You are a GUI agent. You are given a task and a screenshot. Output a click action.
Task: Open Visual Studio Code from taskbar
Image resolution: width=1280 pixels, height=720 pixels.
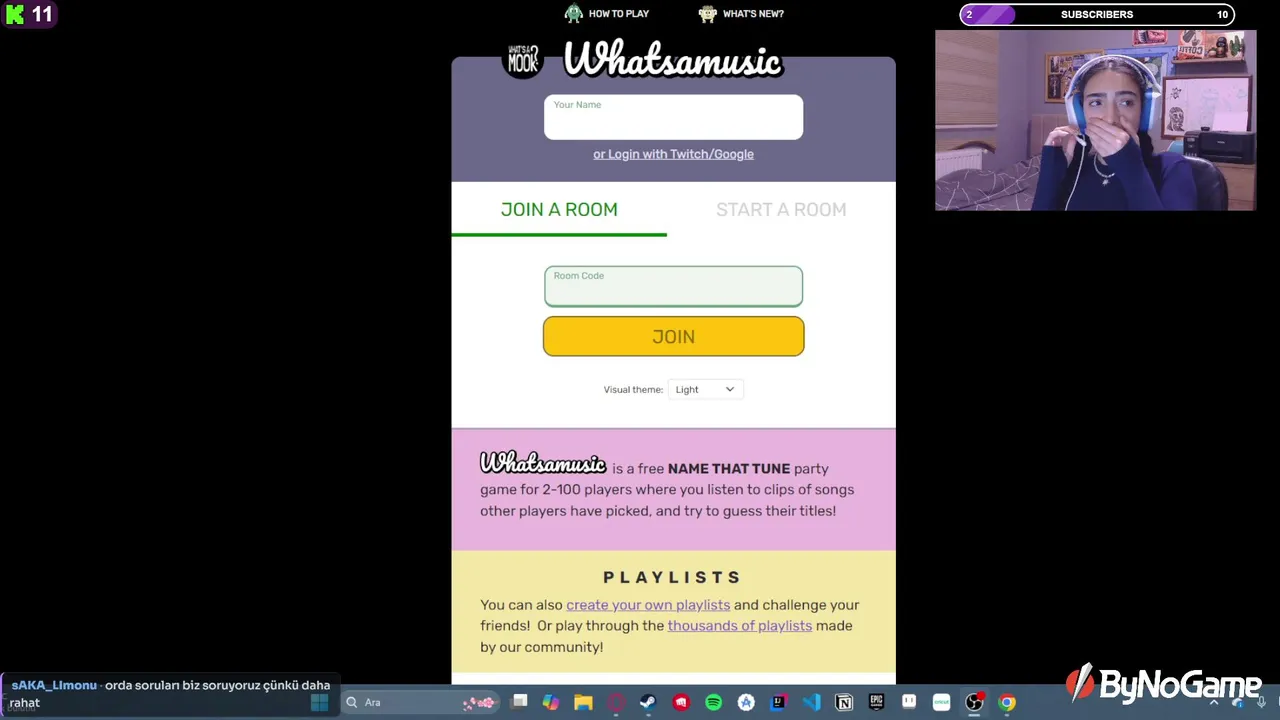811,702
